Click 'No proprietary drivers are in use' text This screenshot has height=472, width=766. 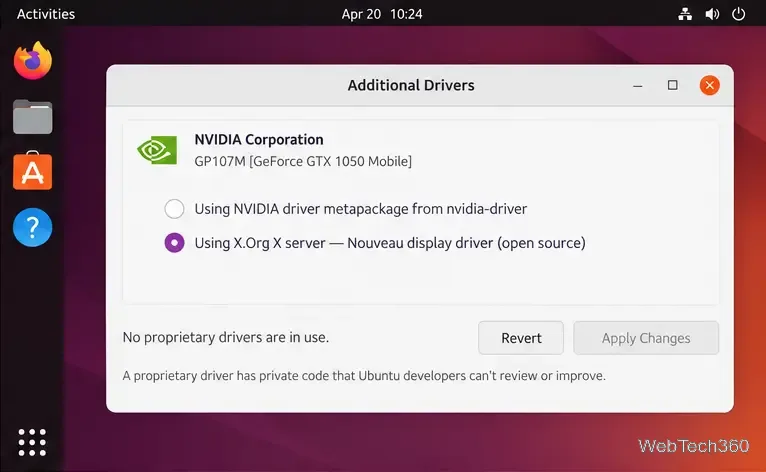226,337
